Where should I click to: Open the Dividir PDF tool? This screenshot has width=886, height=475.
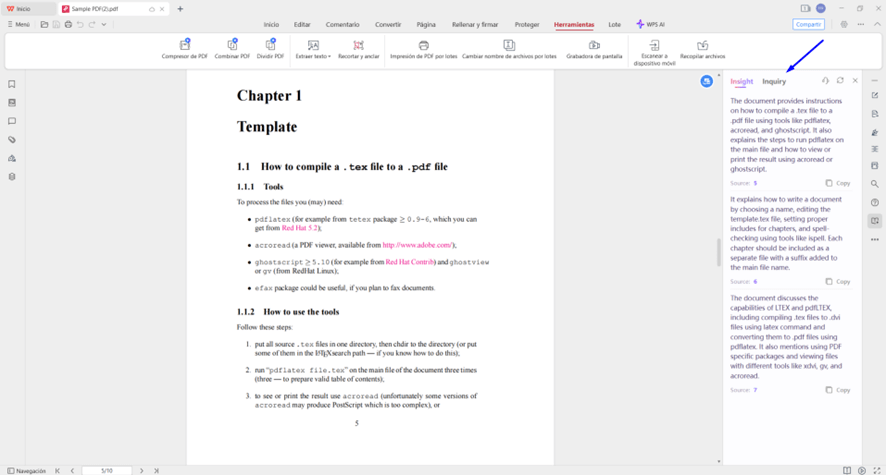pos(270,49)
